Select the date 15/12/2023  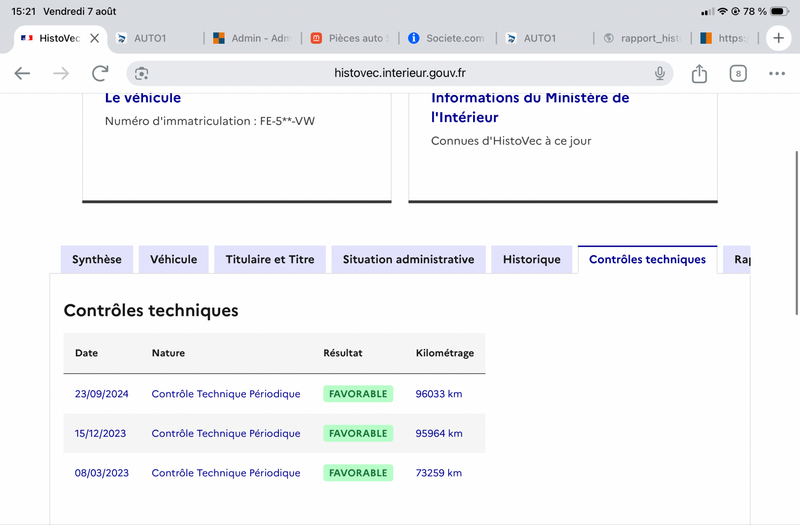pyautogui.click(x=101, y=433)
